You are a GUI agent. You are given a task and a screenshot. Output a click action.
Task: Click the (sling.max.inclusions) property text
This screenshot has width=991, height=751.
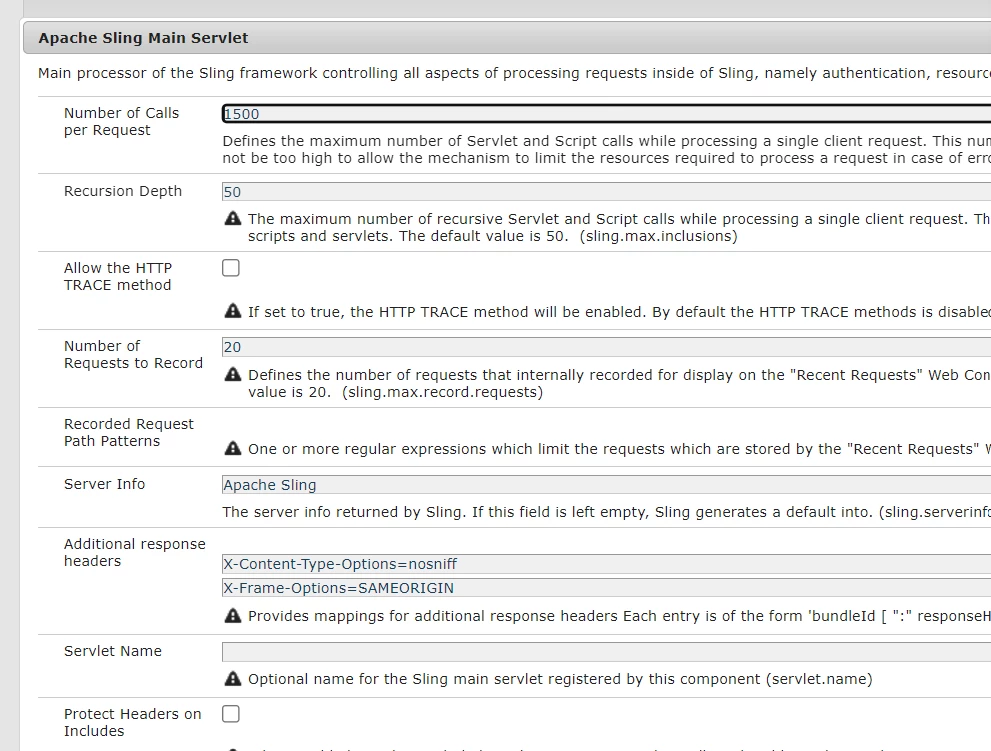(659, 236)
